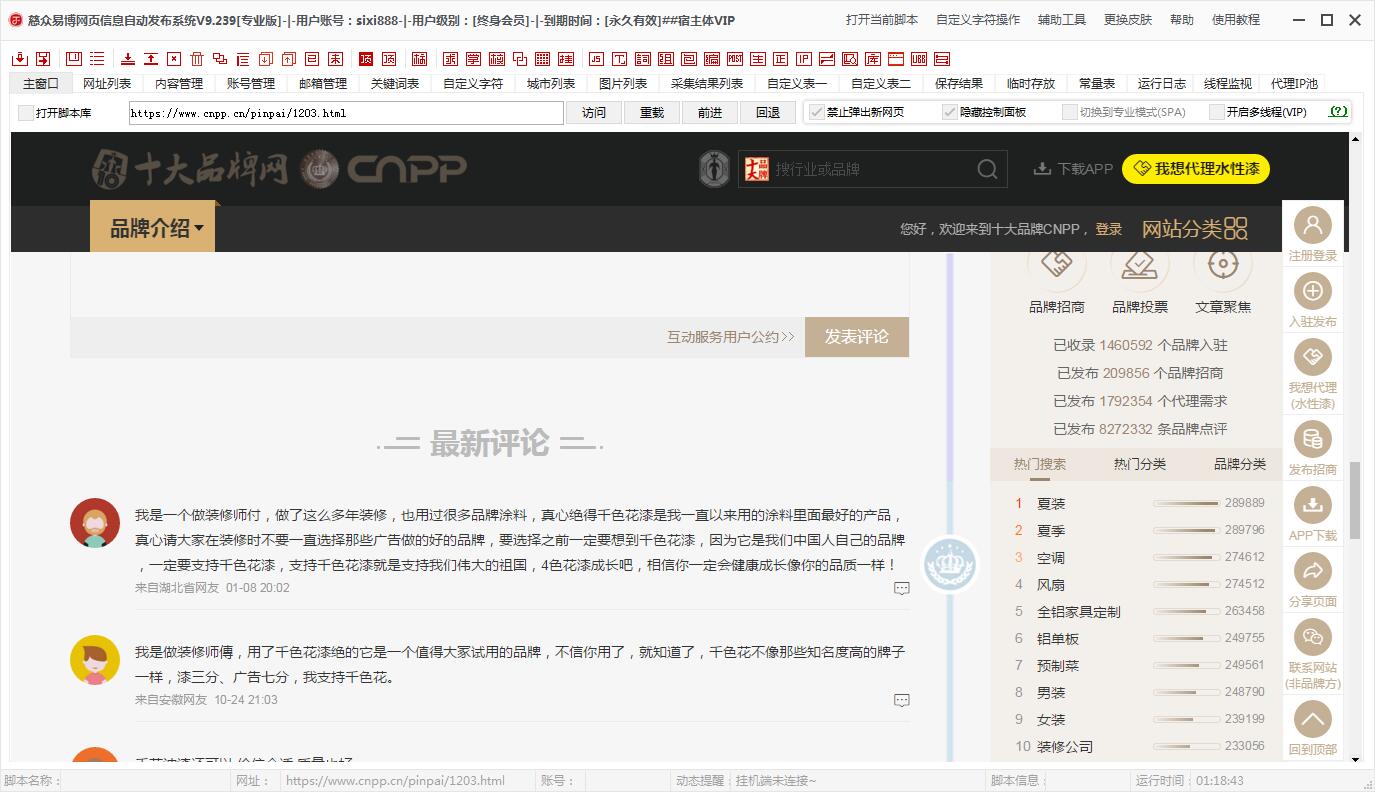The width and height of the screenshot is (1375, 792).
Task: Click the URL address input field
Action: coord(346,113)
